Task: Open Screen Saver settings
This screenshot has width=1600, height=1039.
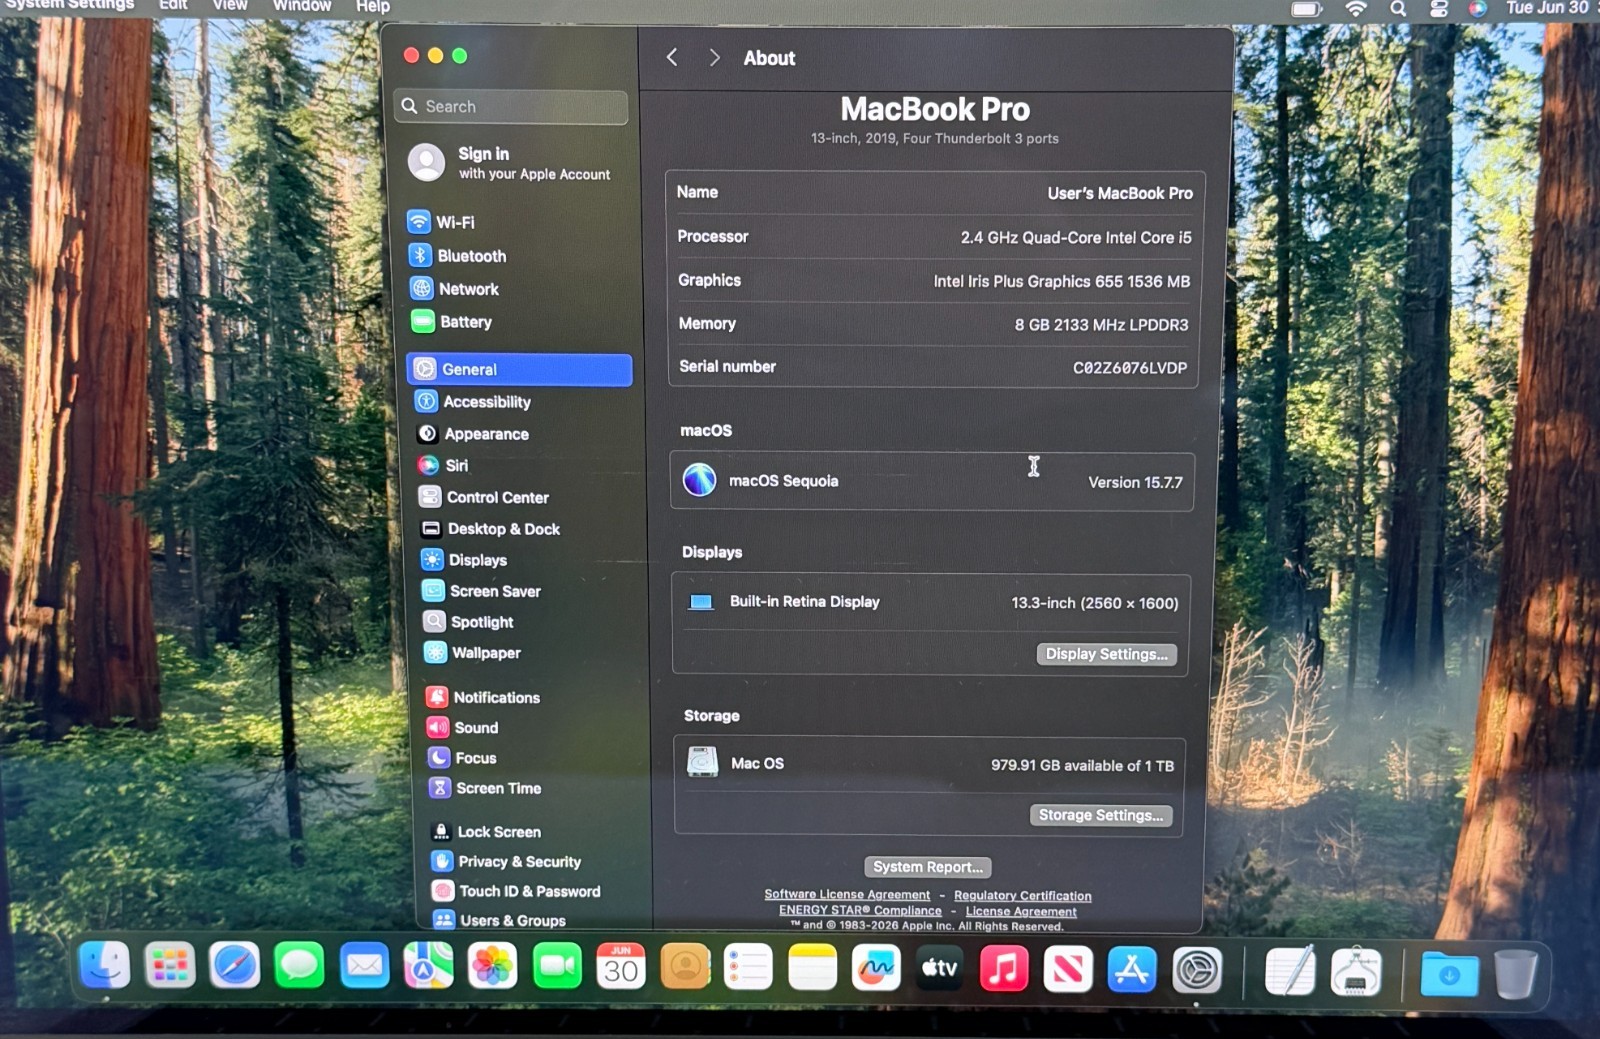Action: 481,590
